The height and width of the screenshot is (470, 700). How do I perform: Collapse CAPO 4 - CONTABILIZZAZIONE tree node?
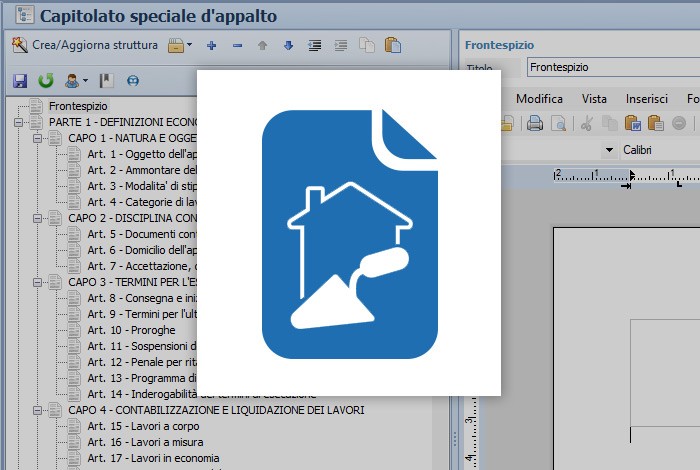pos(37,410)
